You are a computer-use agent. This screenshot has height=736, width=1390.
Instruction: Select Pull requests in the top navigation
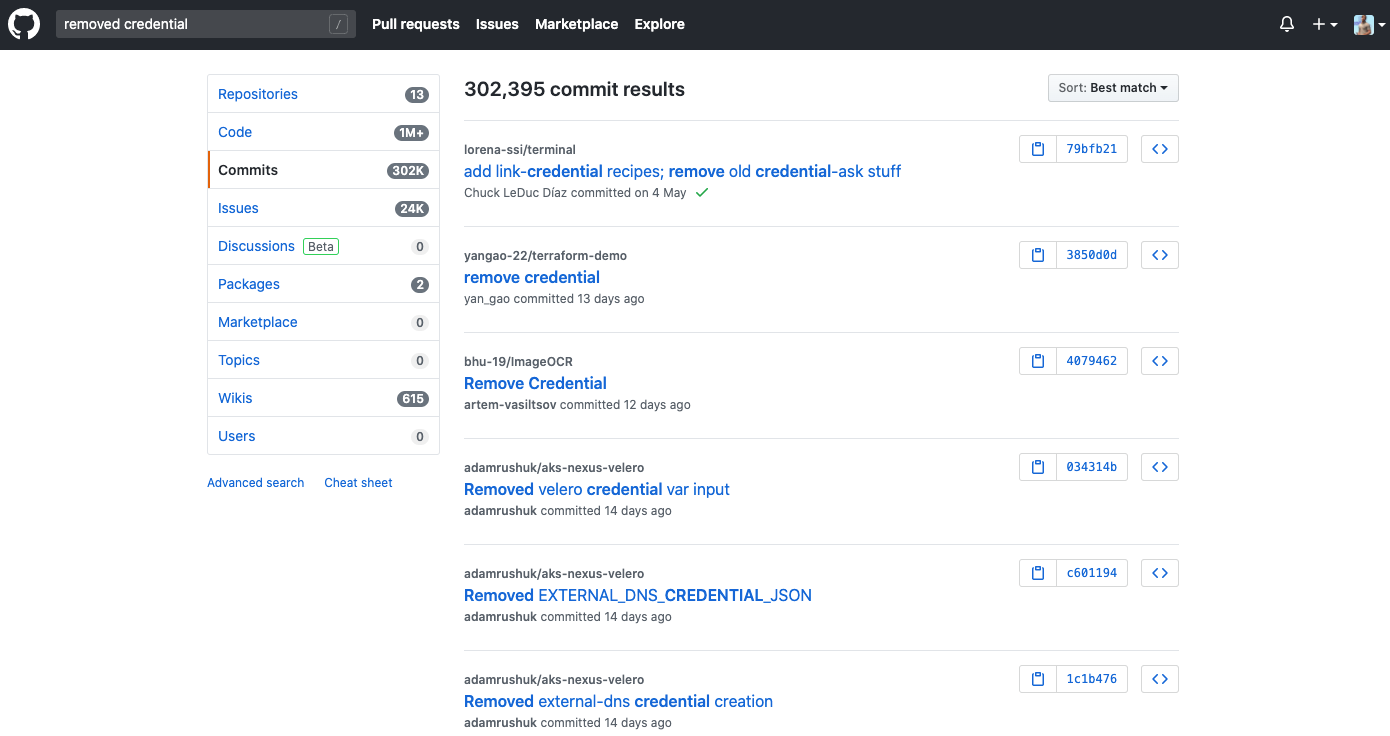[x=415, y=24]
